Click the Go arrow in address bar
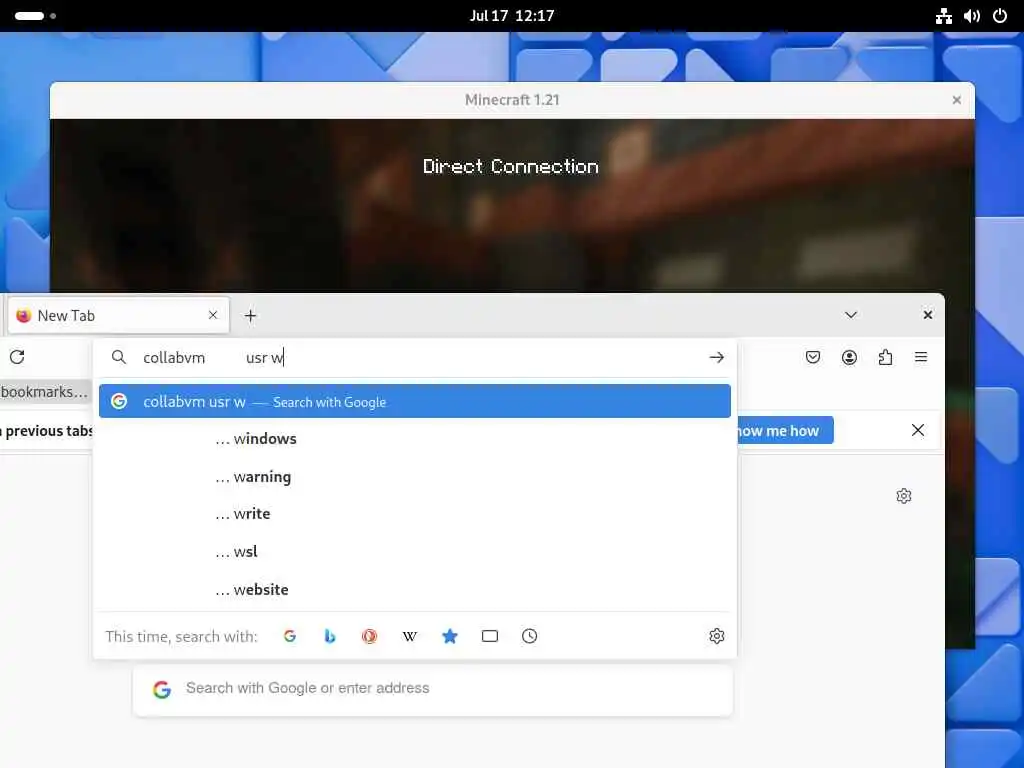The width and height of the screenshot is (1024, 768). tap(716, 357)
